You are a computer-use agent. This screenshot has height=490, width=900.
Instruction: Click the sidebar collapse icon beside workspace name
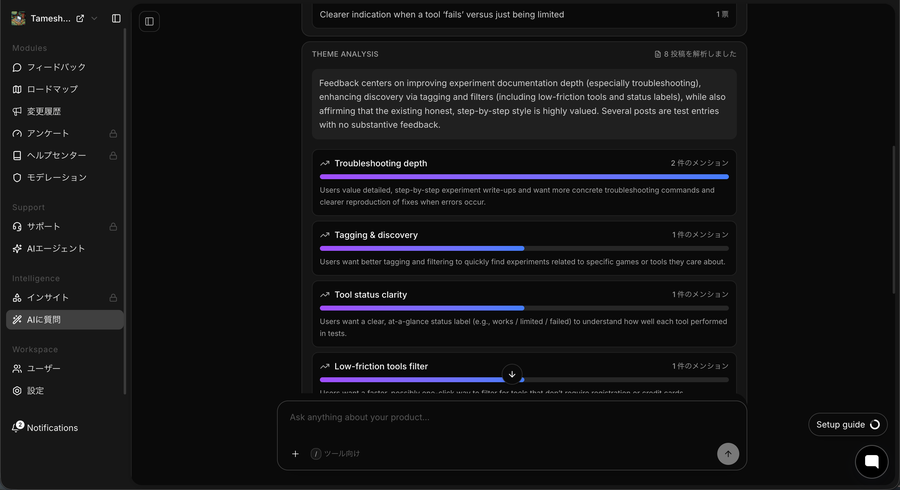116,18
